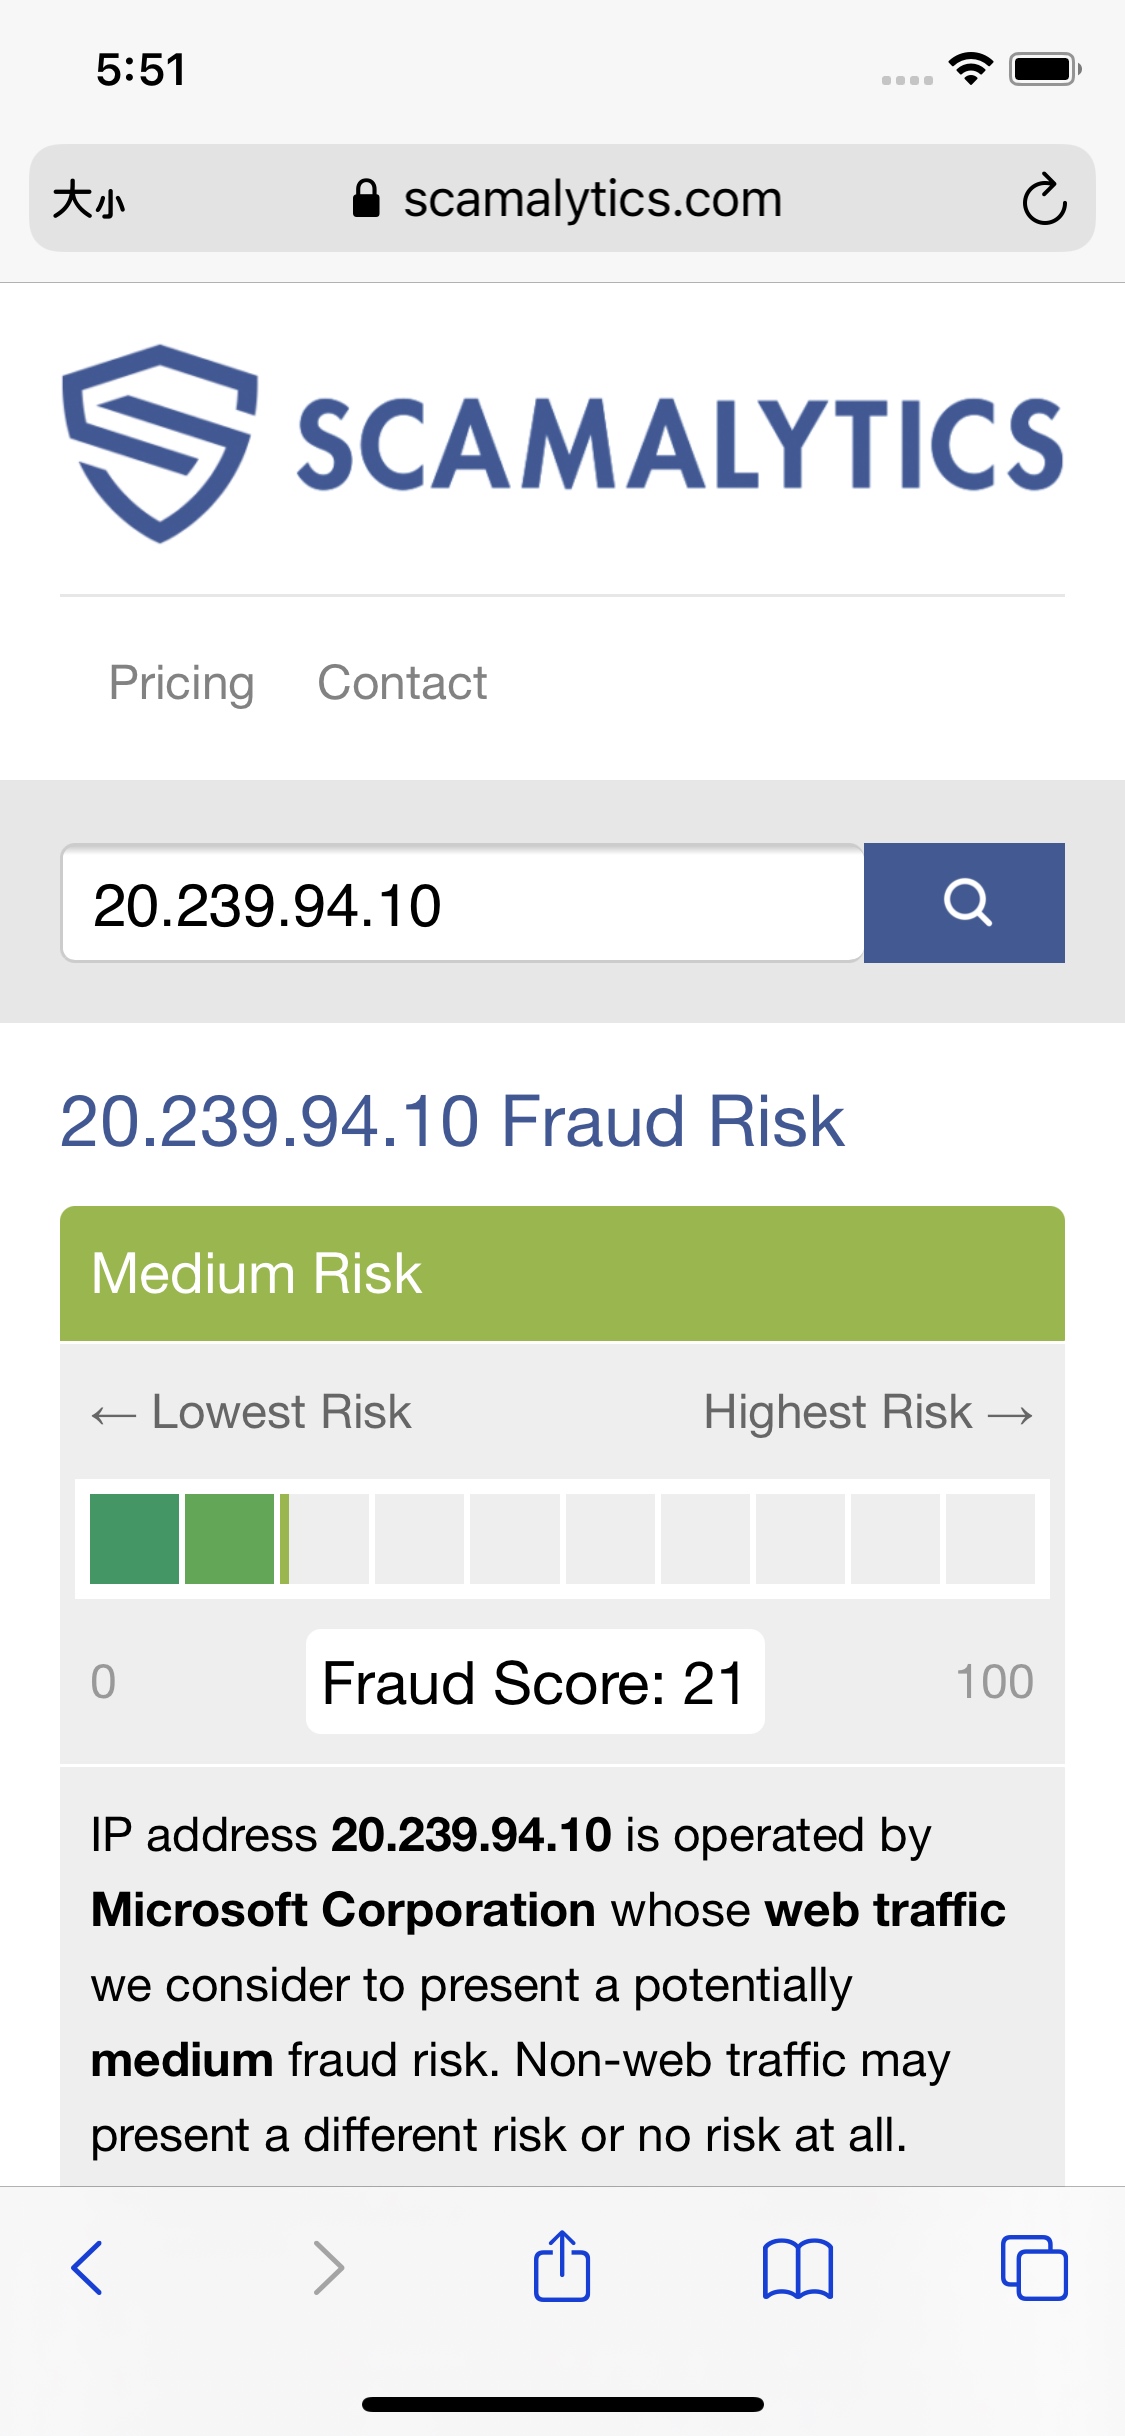Tap the Fraud Score: 21 label
The image size is (1125, 2436).
pos(535,1682)
